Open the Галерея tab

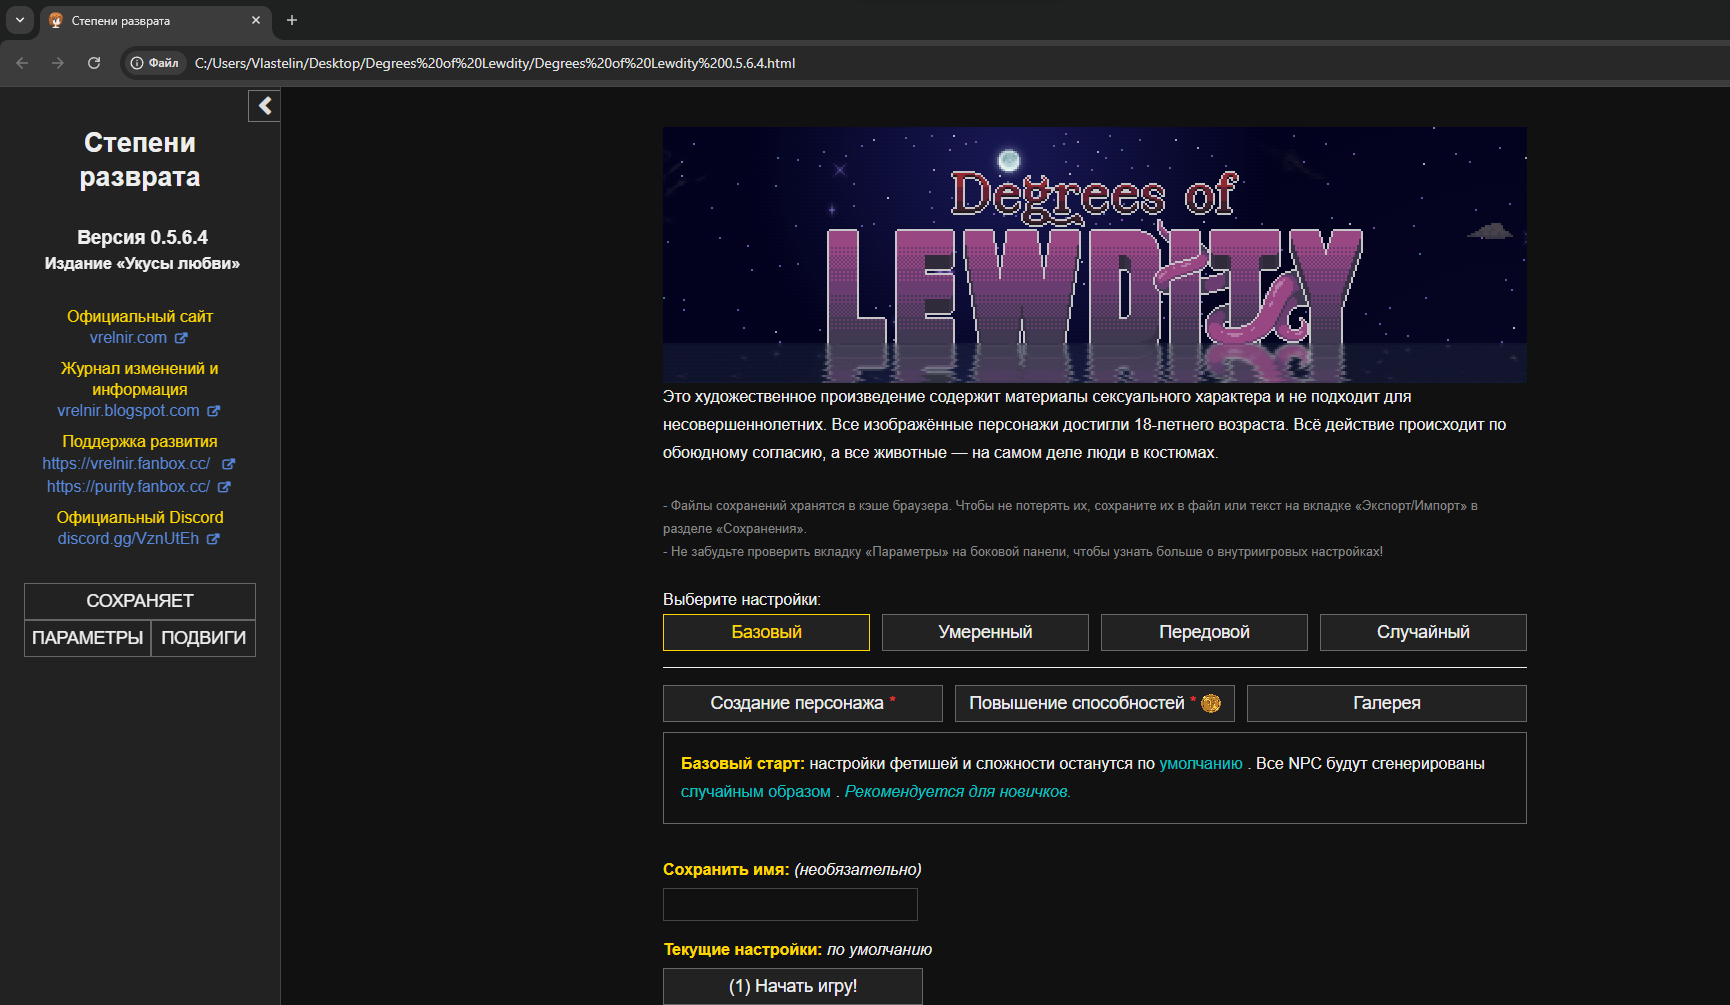(1386, 703)
